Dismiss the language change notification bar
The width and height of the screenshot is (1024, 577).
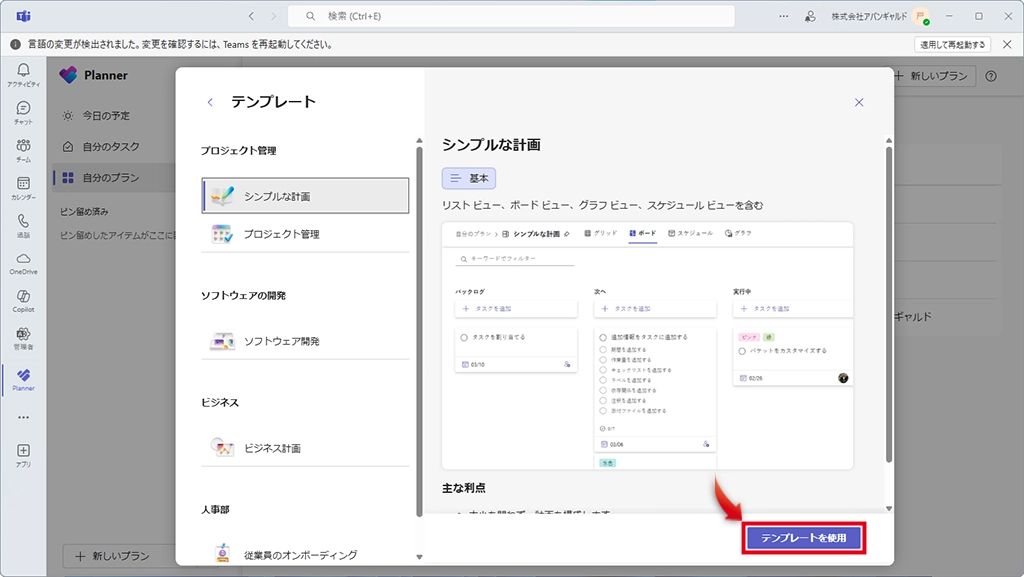(1007, 44)
